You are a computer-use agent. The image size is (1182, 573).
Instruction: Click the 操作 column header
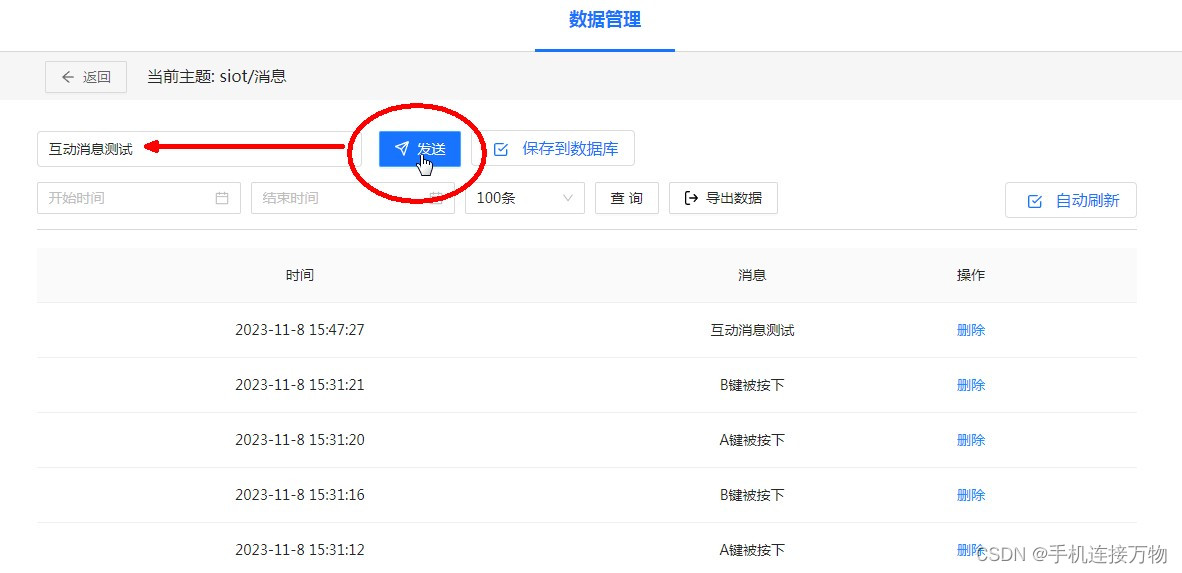pos(971,275)
